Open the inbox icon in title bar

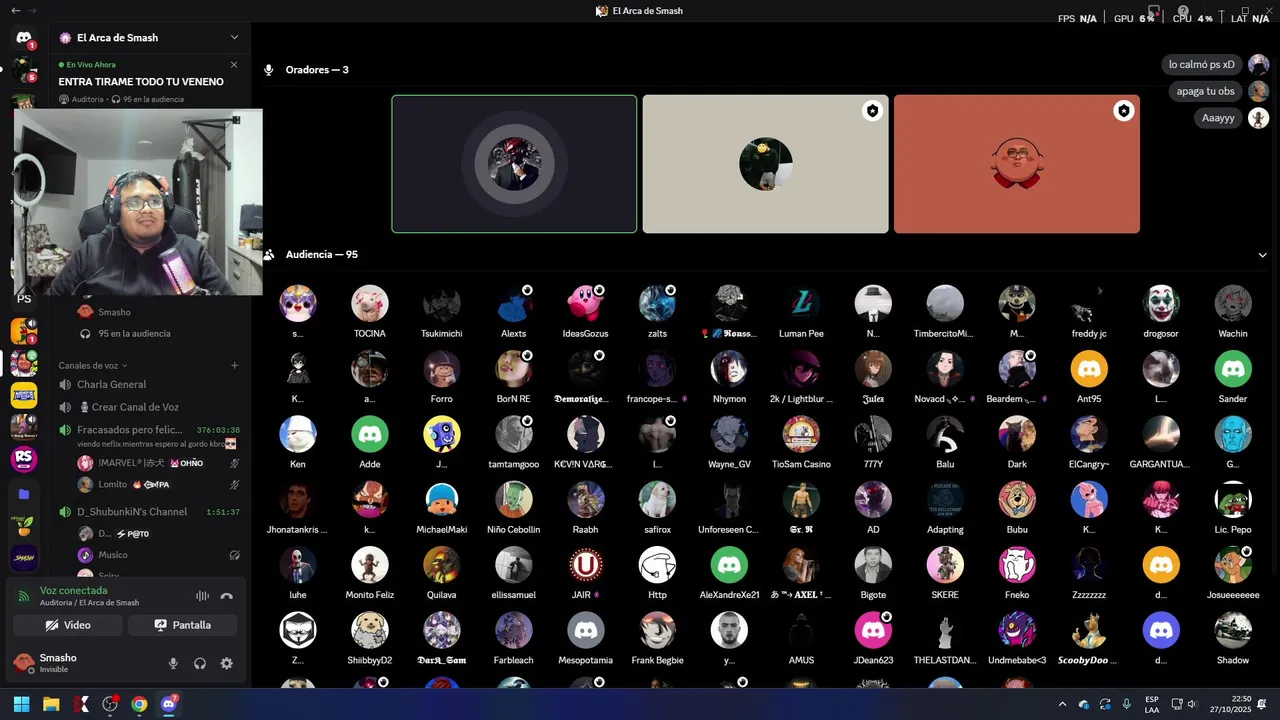click(1153, 11)
